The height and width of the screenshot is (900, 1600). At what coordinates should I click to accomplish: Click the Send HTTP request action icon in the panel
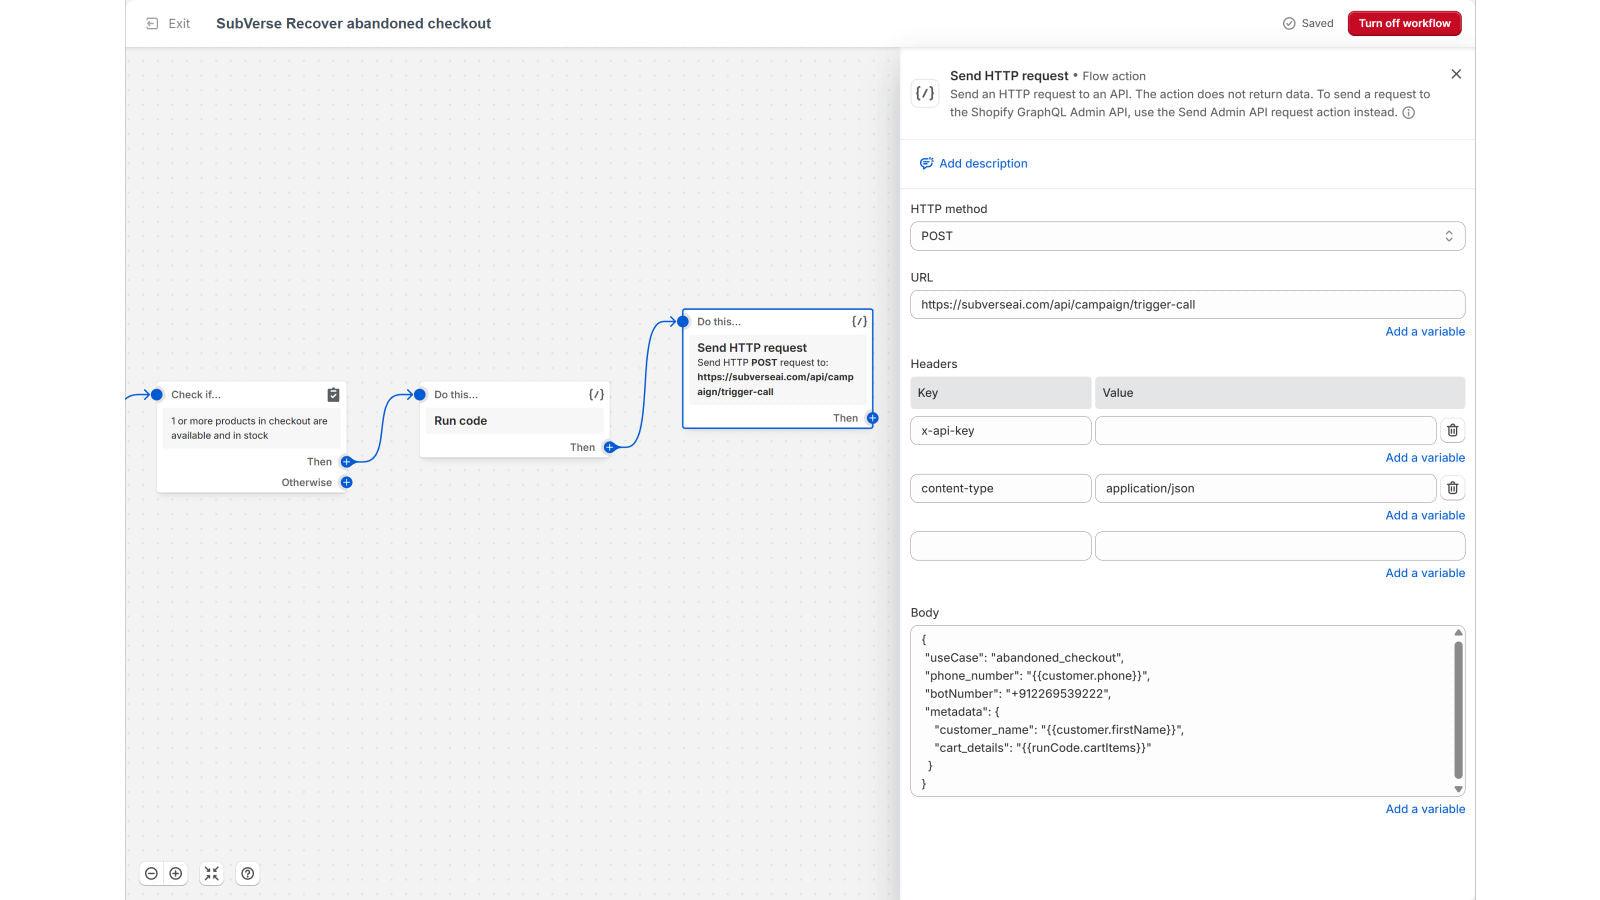[x=924, y=93]
